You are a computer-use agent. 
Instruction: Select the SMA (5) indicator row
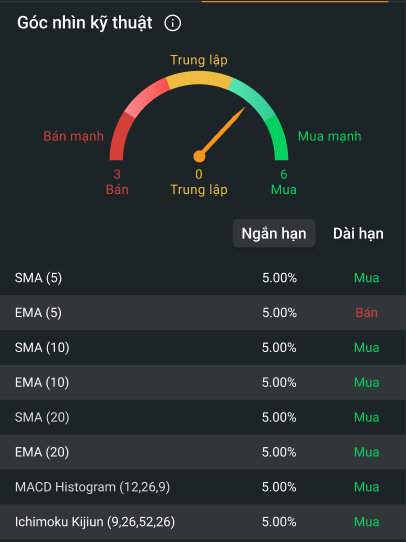pos(203,278)
